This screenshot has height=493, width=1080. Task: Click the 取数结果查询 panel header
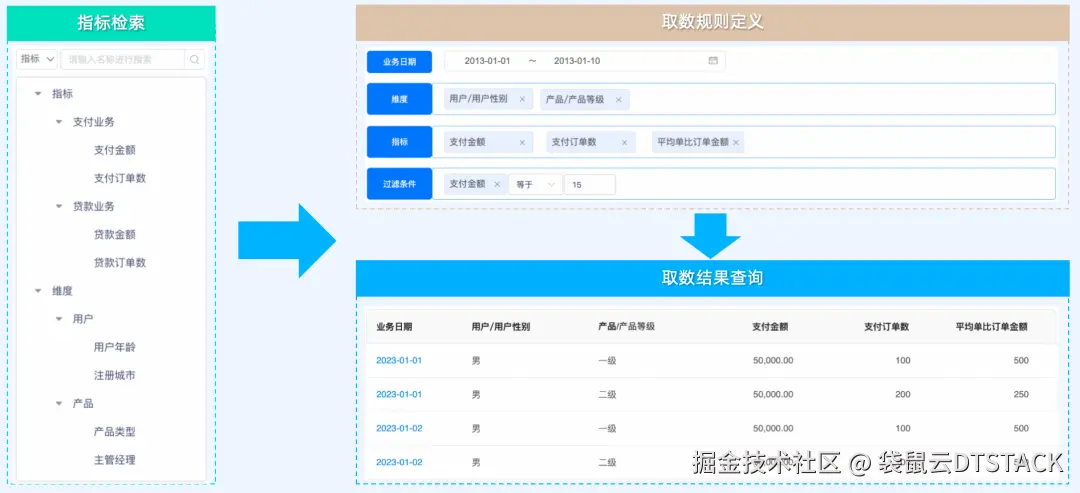click(x=712, y=278)
